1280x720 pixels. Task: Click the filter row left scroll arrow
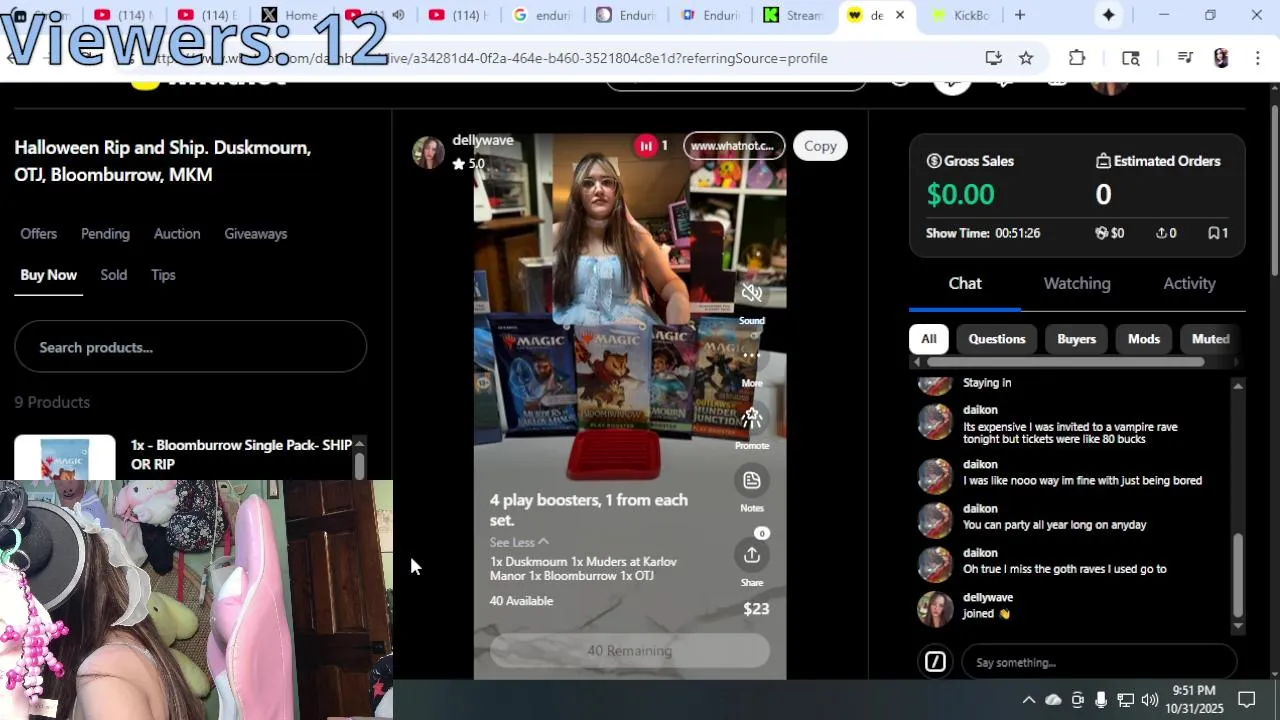pos(917,362)
